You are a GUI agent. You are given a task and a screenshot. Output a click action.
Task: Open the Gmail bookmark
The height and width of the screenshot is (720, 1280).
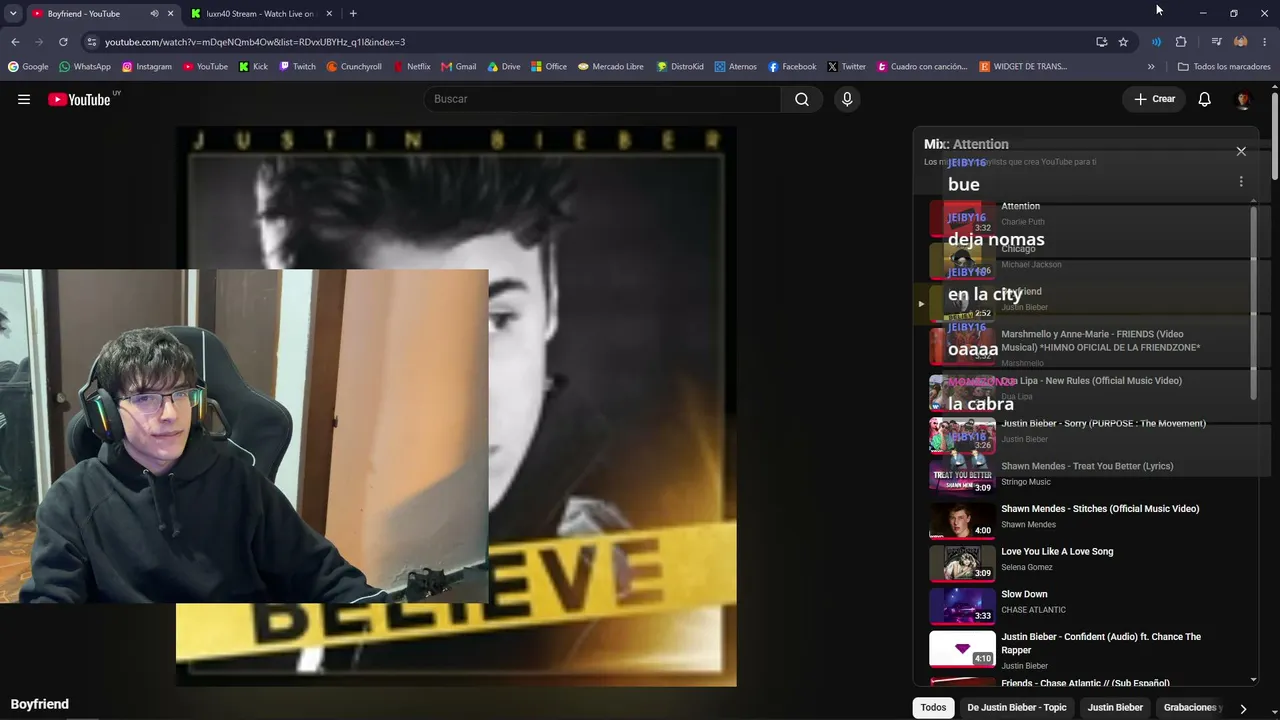pyautogui.click(x=459, y=67)
